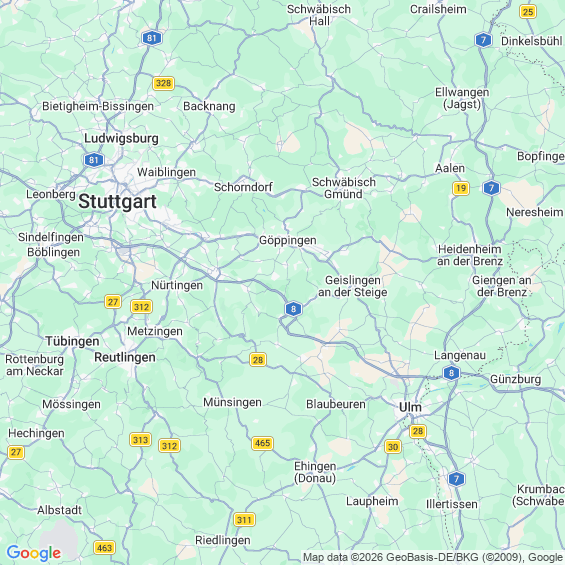Click the yellow 465 road shield
This screenshot has height=565, width=565.
[262, 443]
